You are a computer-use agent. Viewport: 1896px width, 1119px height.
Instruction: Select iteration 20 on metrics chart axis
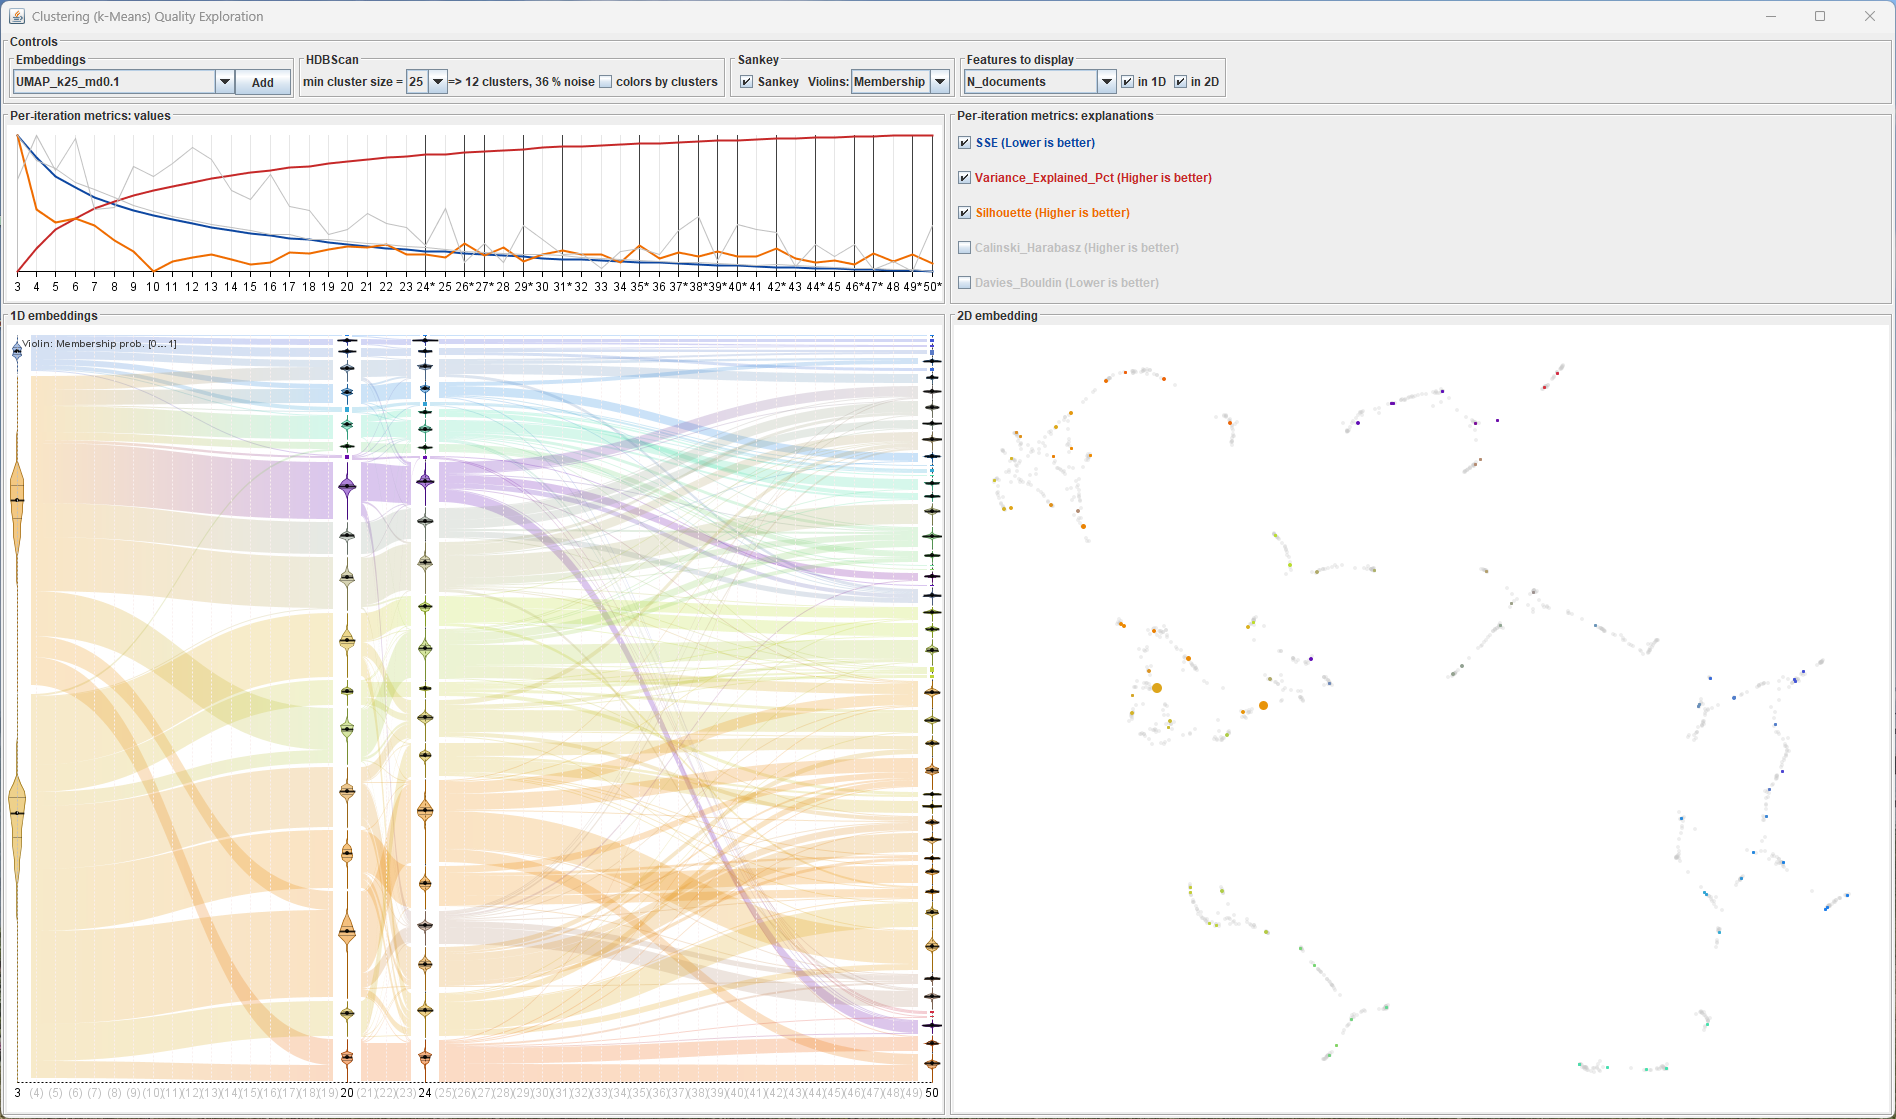[x=347, y=287]
